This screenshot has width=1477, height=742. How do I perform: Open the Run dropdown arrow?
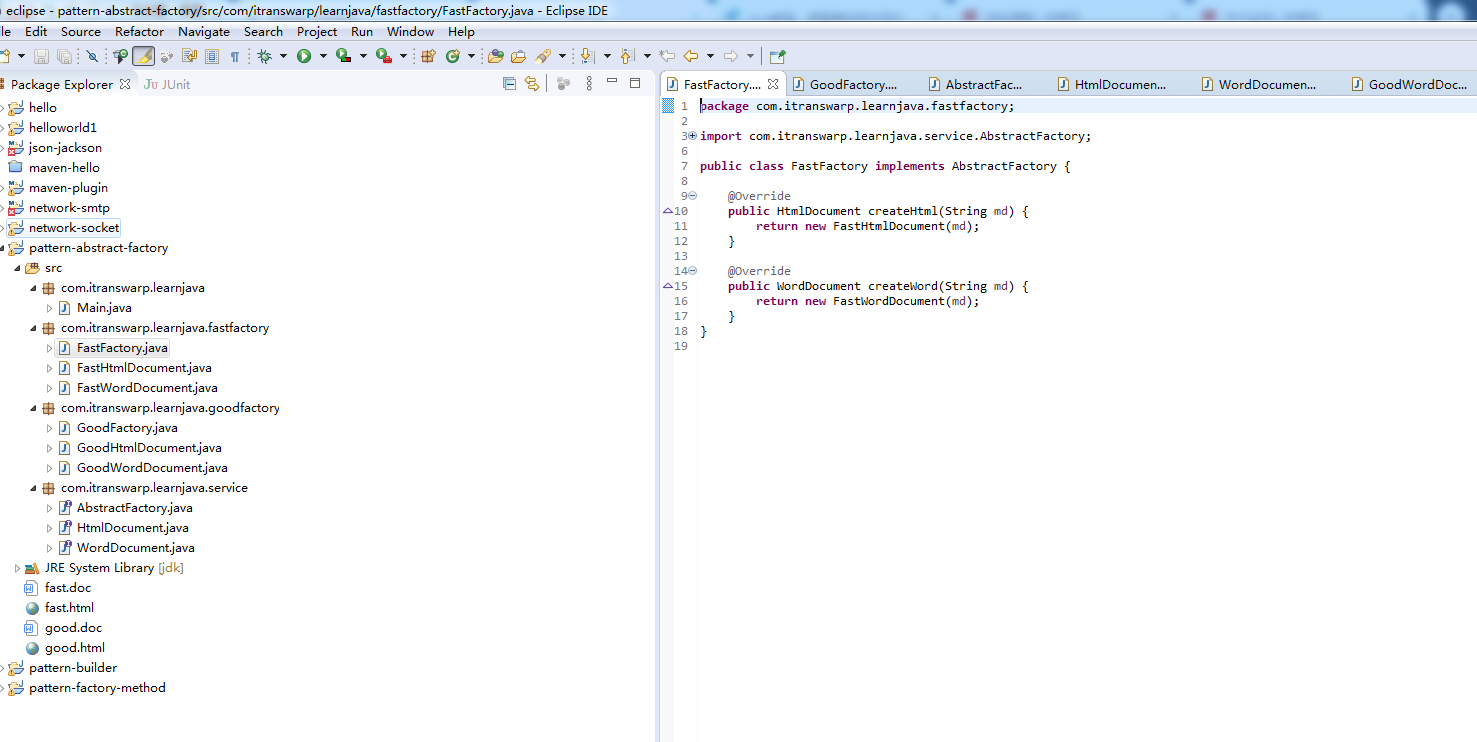click(323, 56)
